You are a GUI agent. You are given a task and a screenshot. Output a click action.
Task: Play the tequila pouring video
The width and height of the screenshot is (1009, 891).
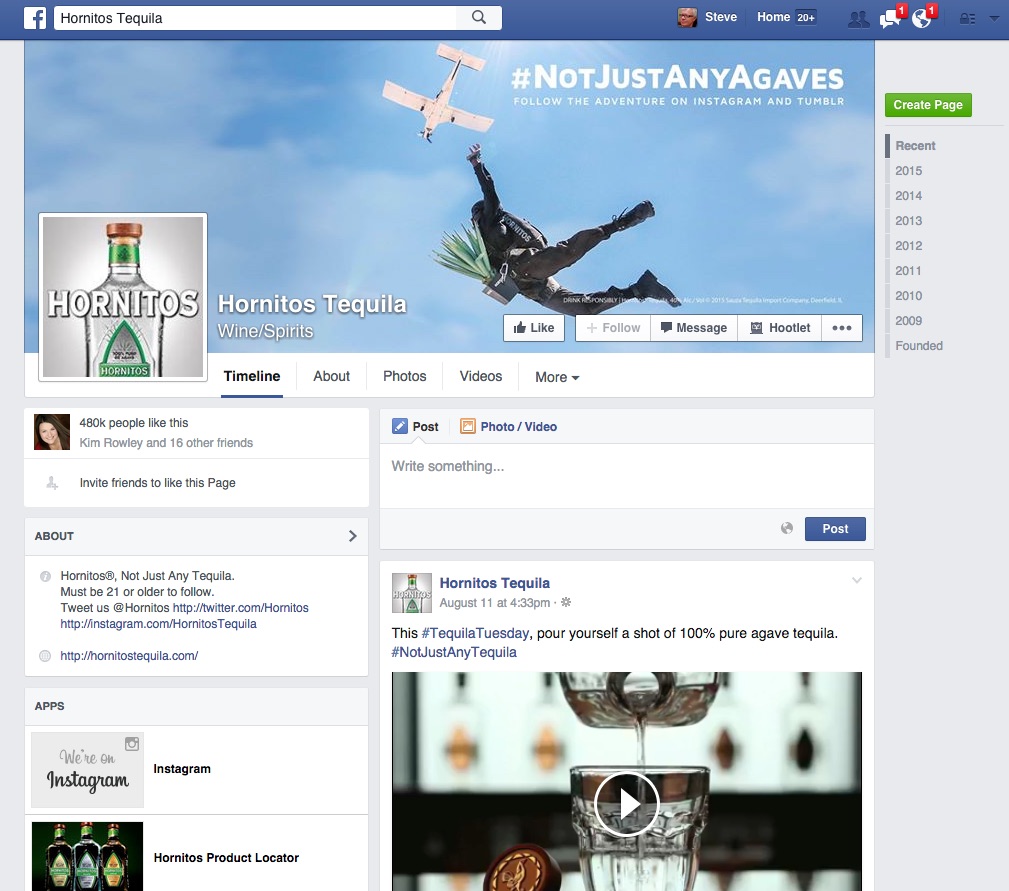[626, 804]
